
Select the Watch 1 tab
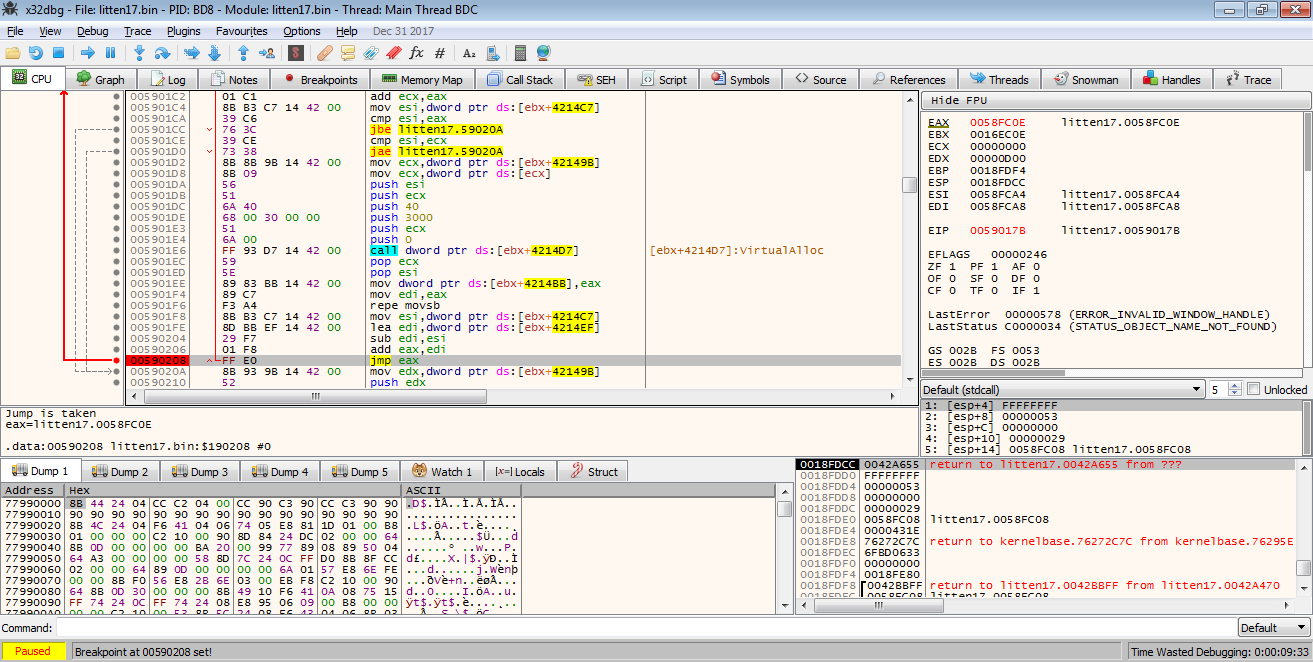click(x=443, y=471)
